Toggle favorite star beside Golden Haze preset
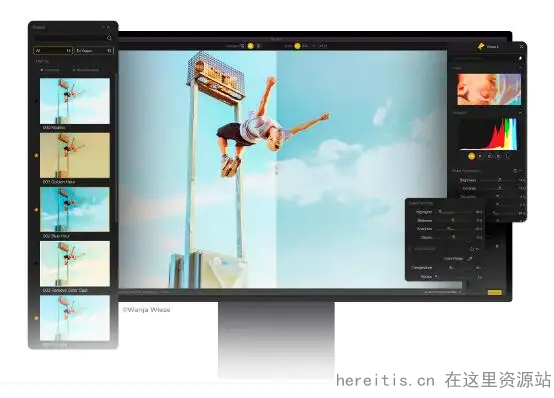The image size is (554, 398). [36, 155]
